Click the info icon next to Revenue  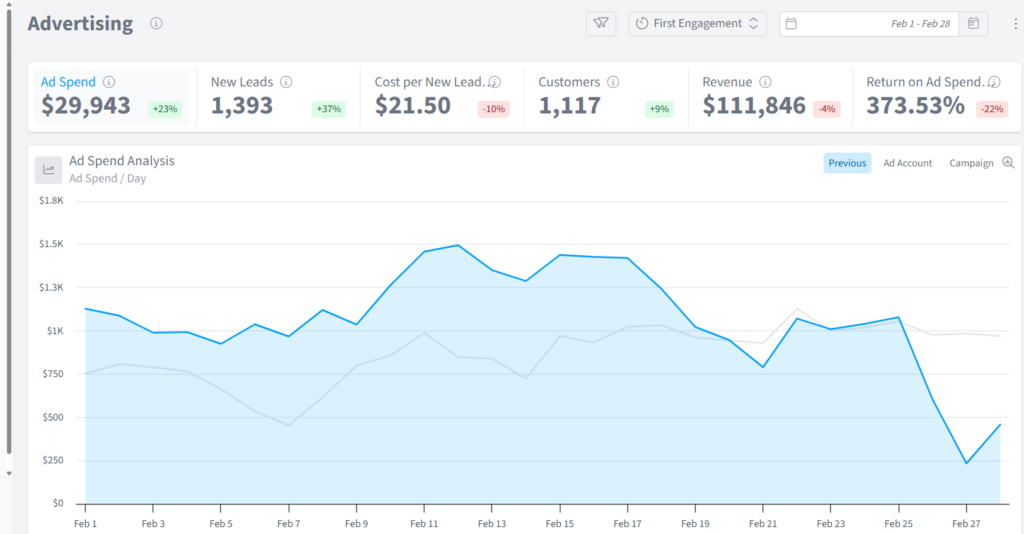pos(765,82)
